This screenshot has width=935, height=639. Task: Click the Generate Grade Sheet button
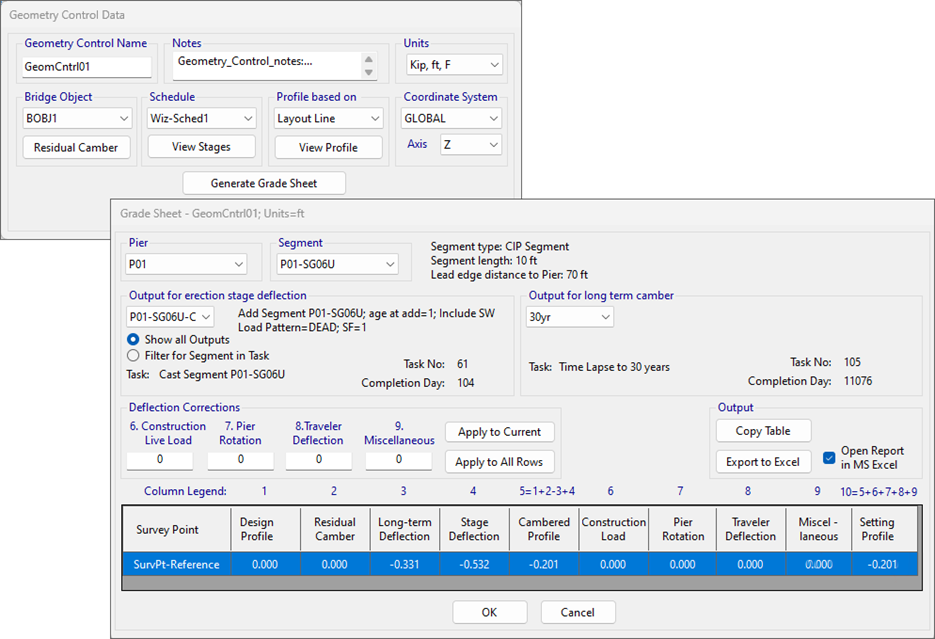264,184
